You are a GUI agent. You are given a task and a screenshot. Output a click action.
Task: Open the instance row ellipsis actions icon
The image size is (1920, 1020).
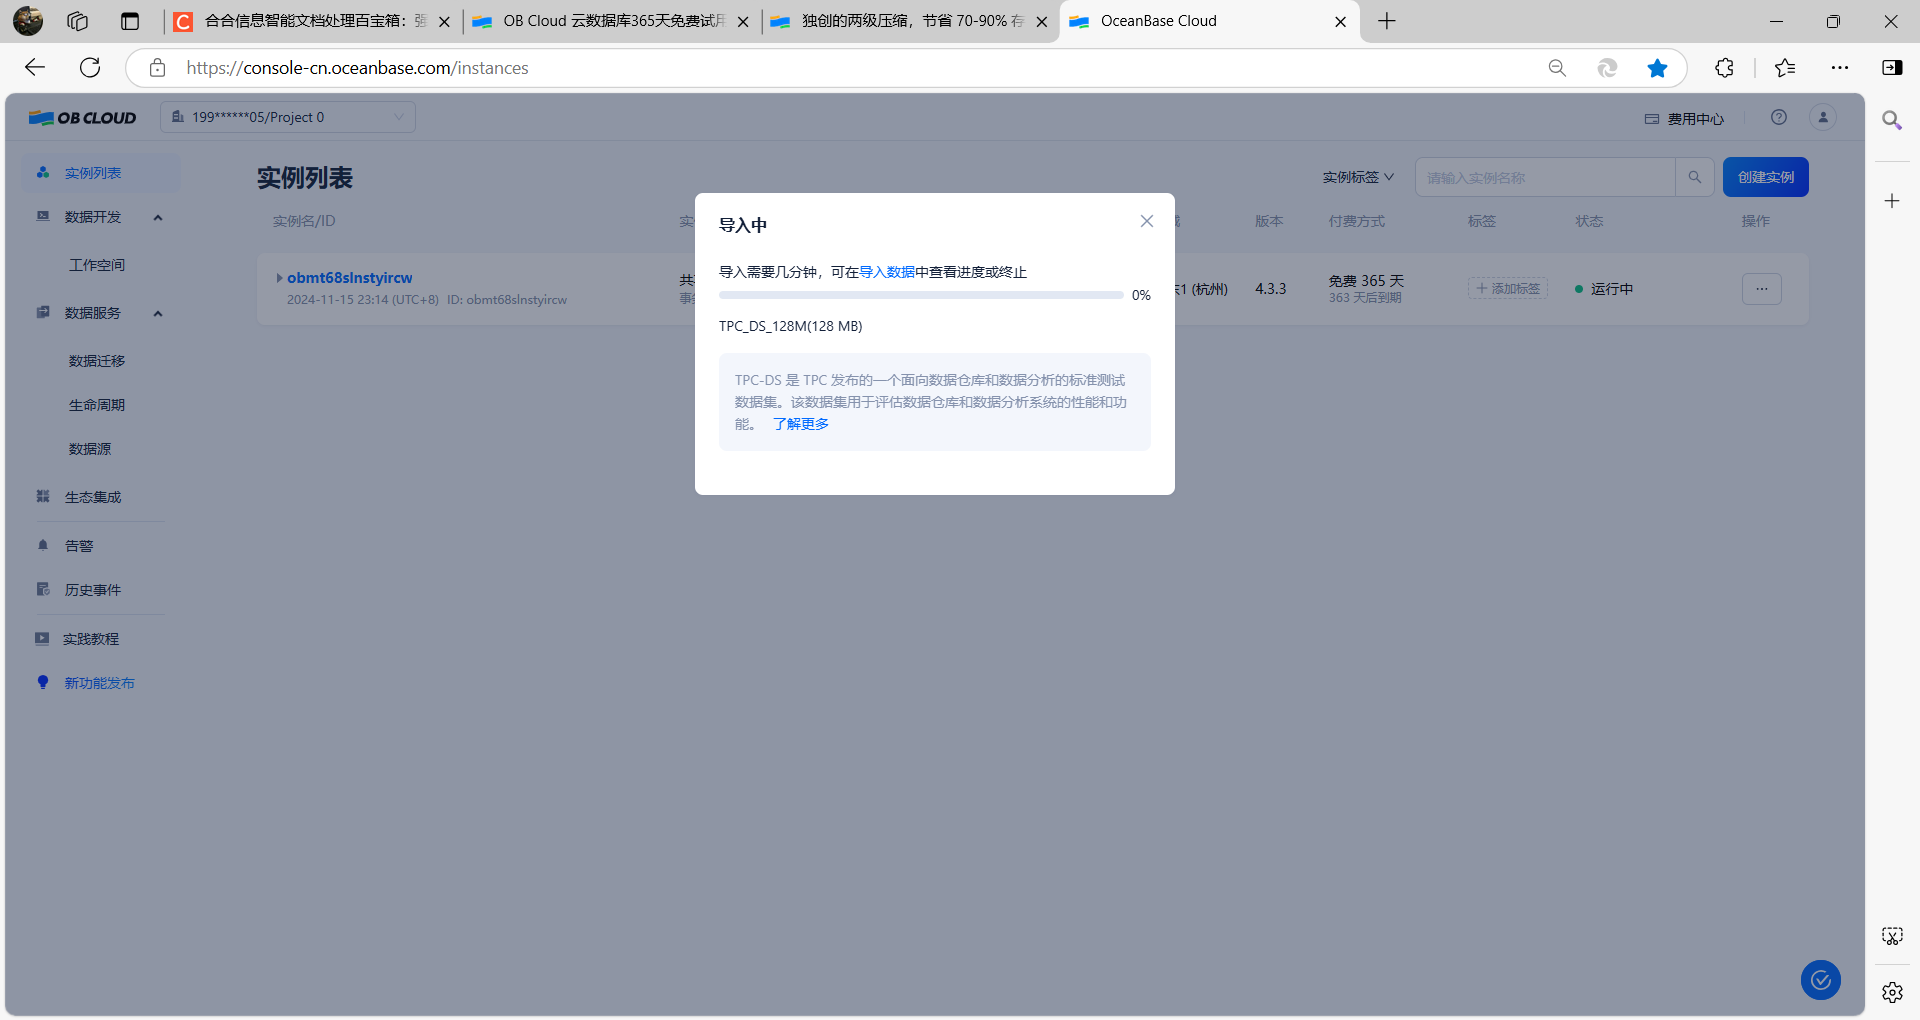coord(1760,288)
